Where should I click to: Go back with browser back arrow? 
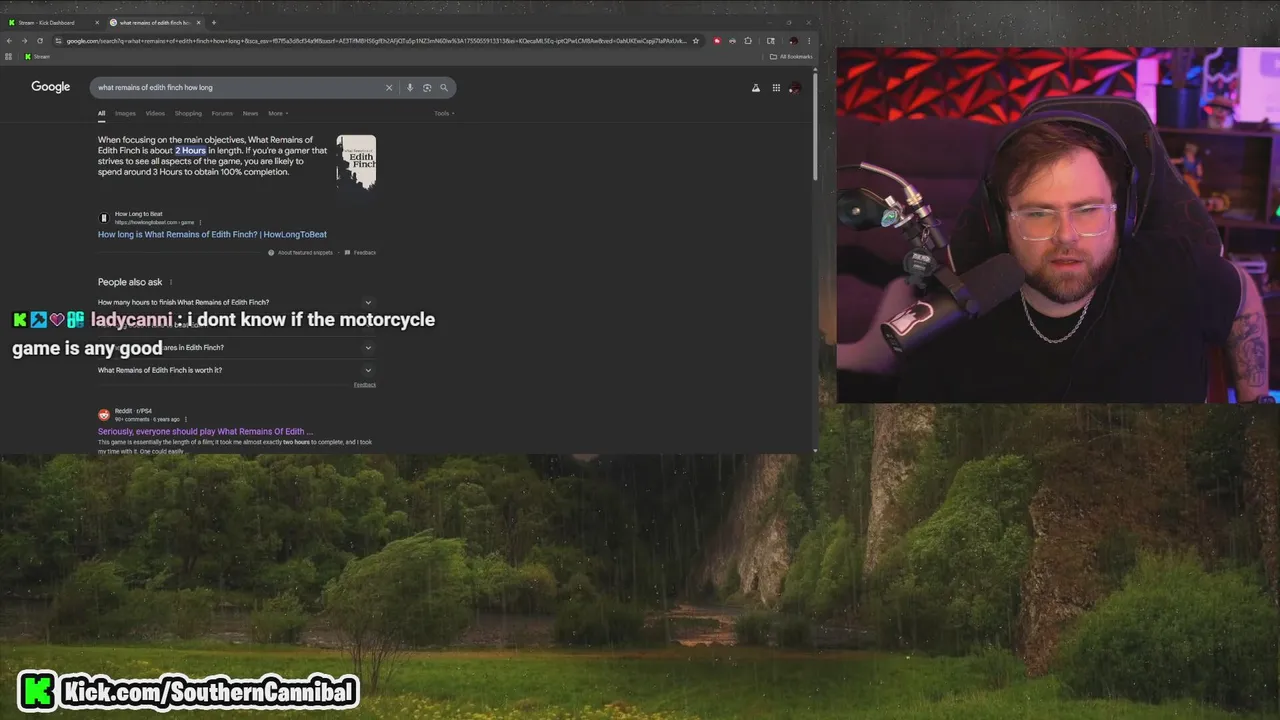pos(9,41)
